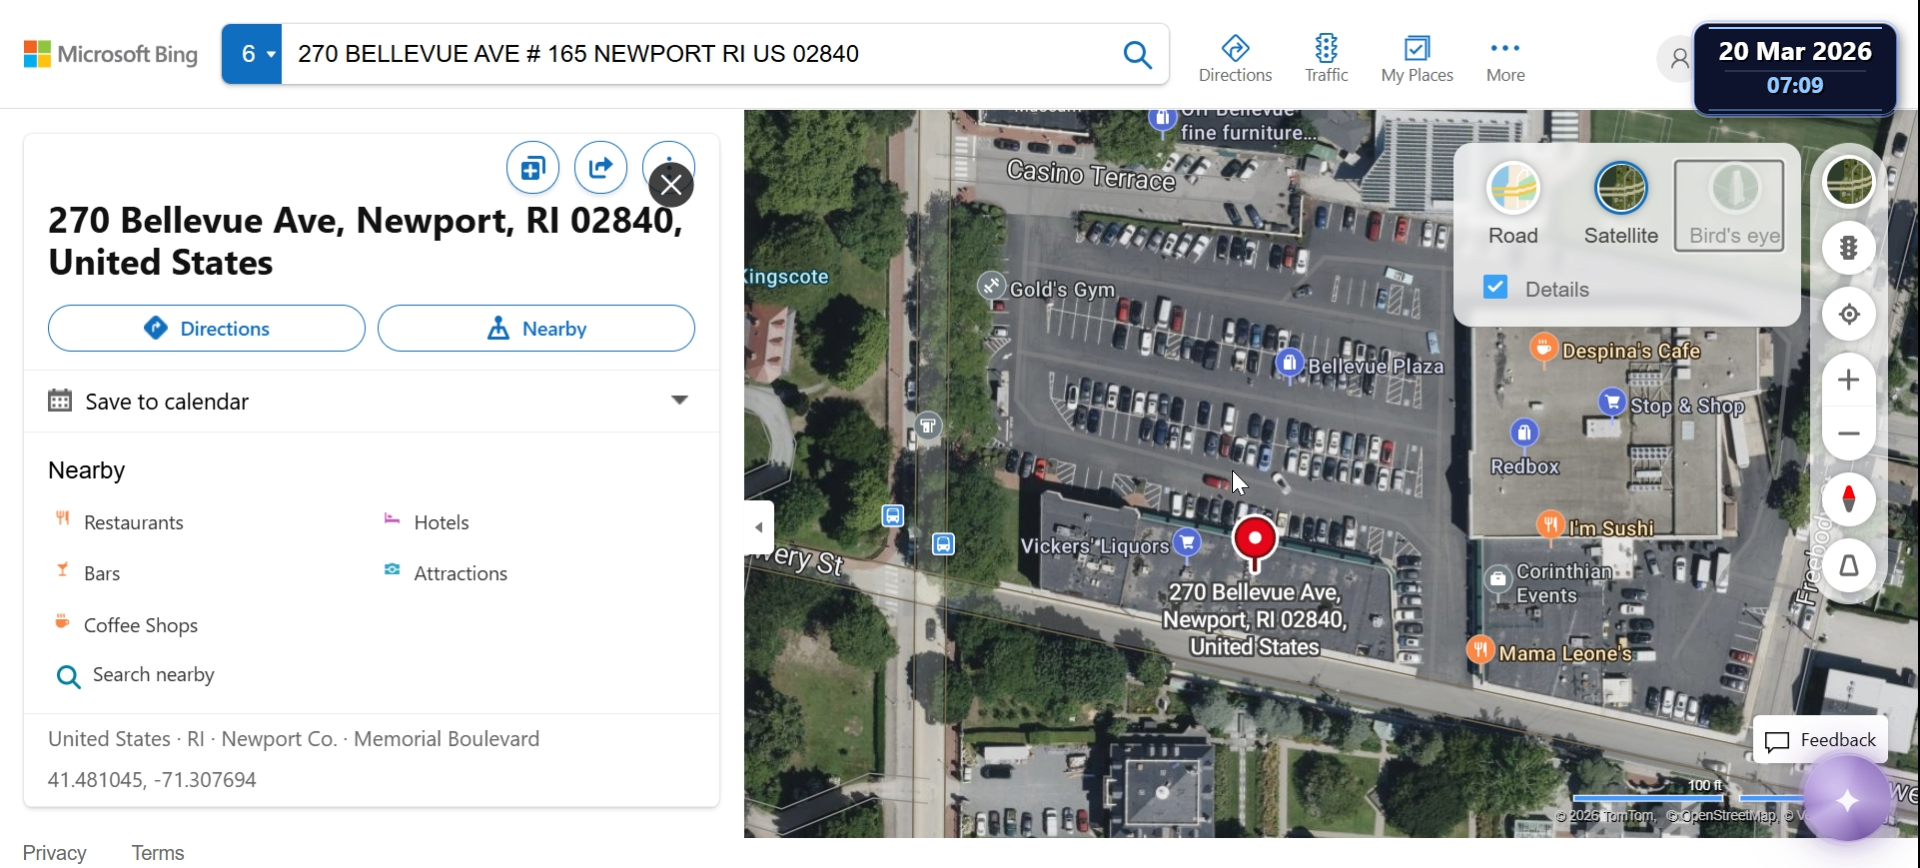The height and width of the screenshot is (868, 1920).
Task: Open the More menu
Action: click(1505, 58)
